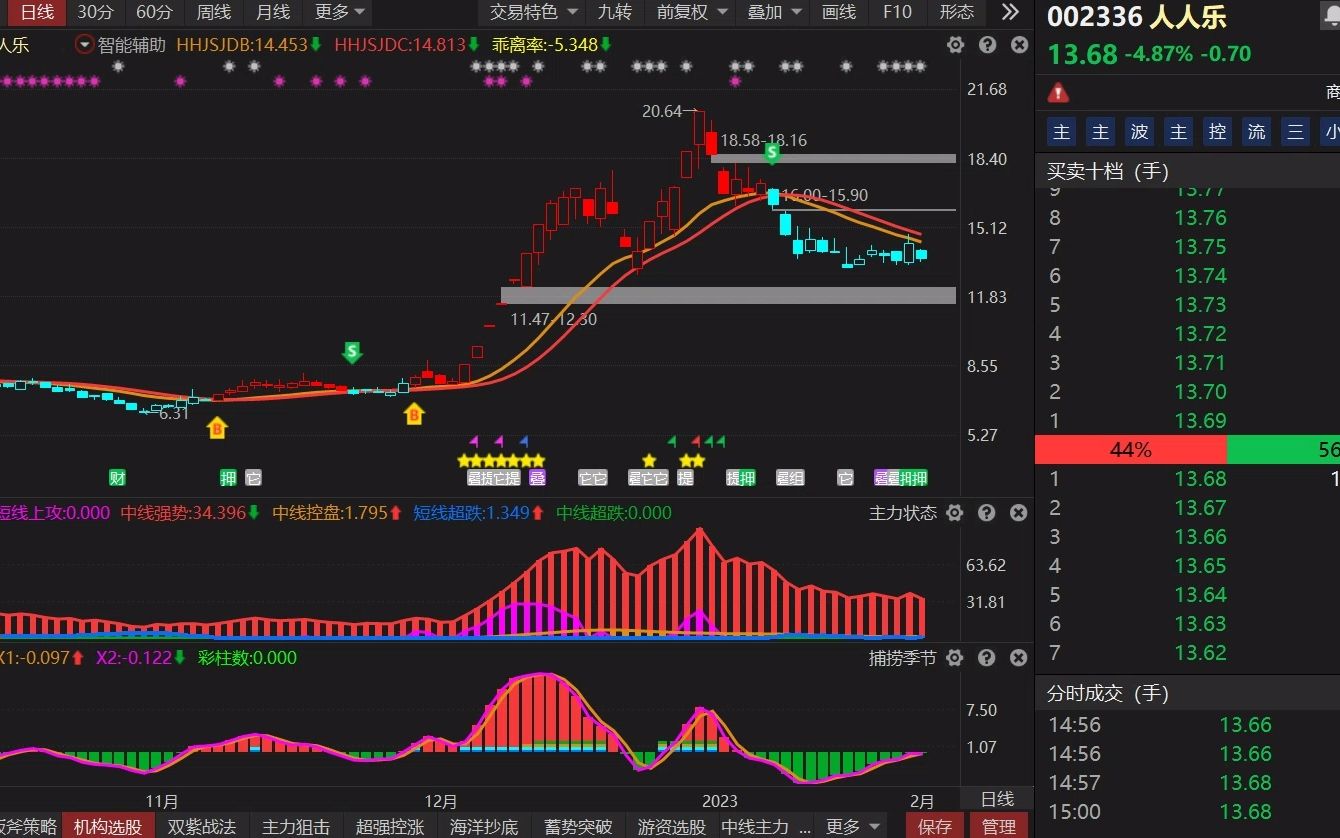The width and height of the screenshot is (1340, 838).
Task: Click the 三 tag button
Action: coord(1295,132)
